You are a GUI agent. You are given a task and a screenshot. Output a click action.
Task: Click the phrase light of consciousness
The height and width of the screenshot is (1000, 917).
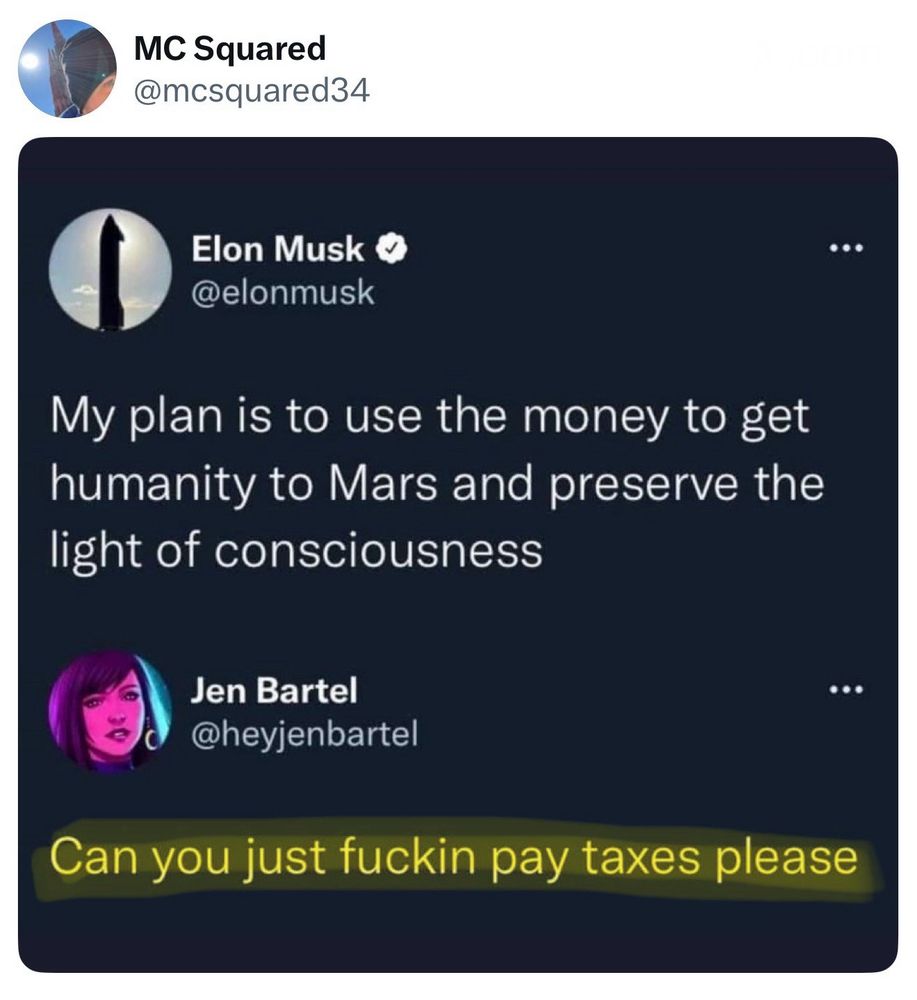(290, 550)
